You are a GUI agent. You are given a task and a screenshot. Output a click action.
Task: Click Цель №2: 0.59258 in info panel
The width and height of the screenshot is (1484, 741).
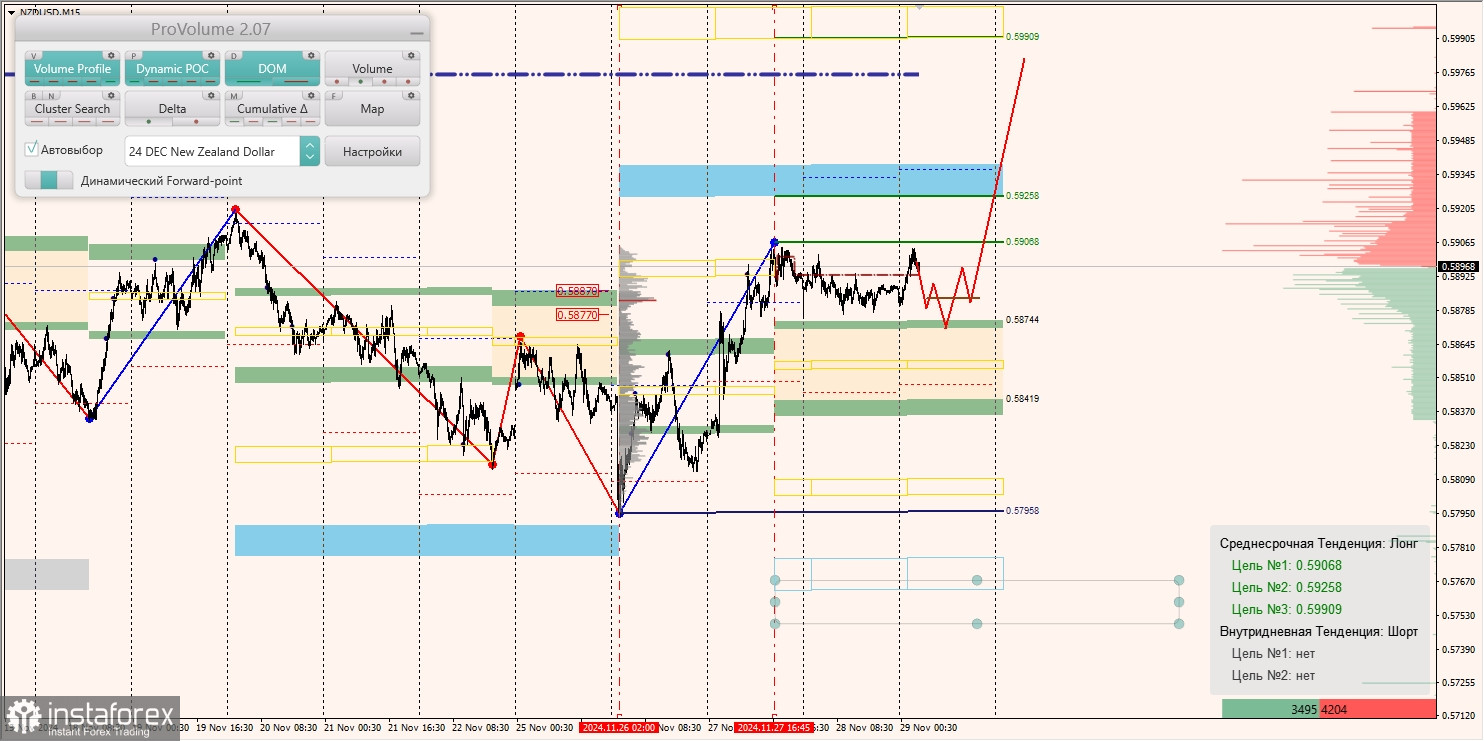point(1286,587)
